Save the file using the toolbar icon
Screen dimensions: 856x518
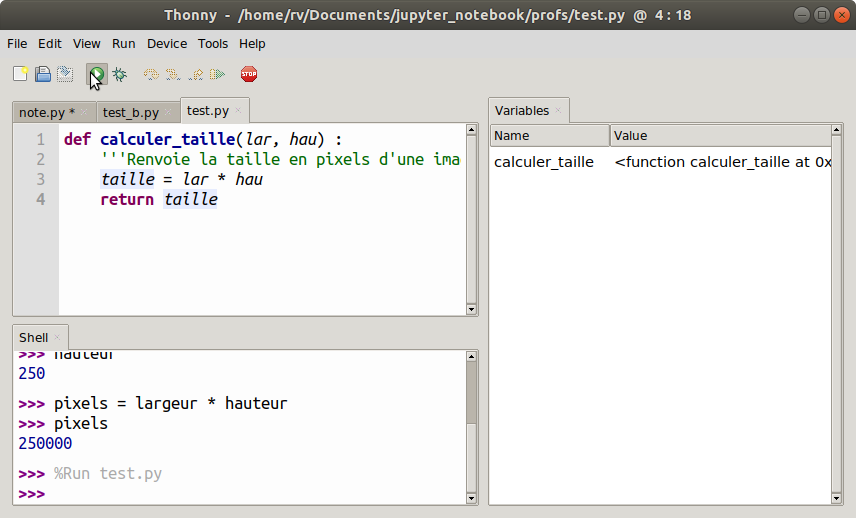click(x=65, y=74)
